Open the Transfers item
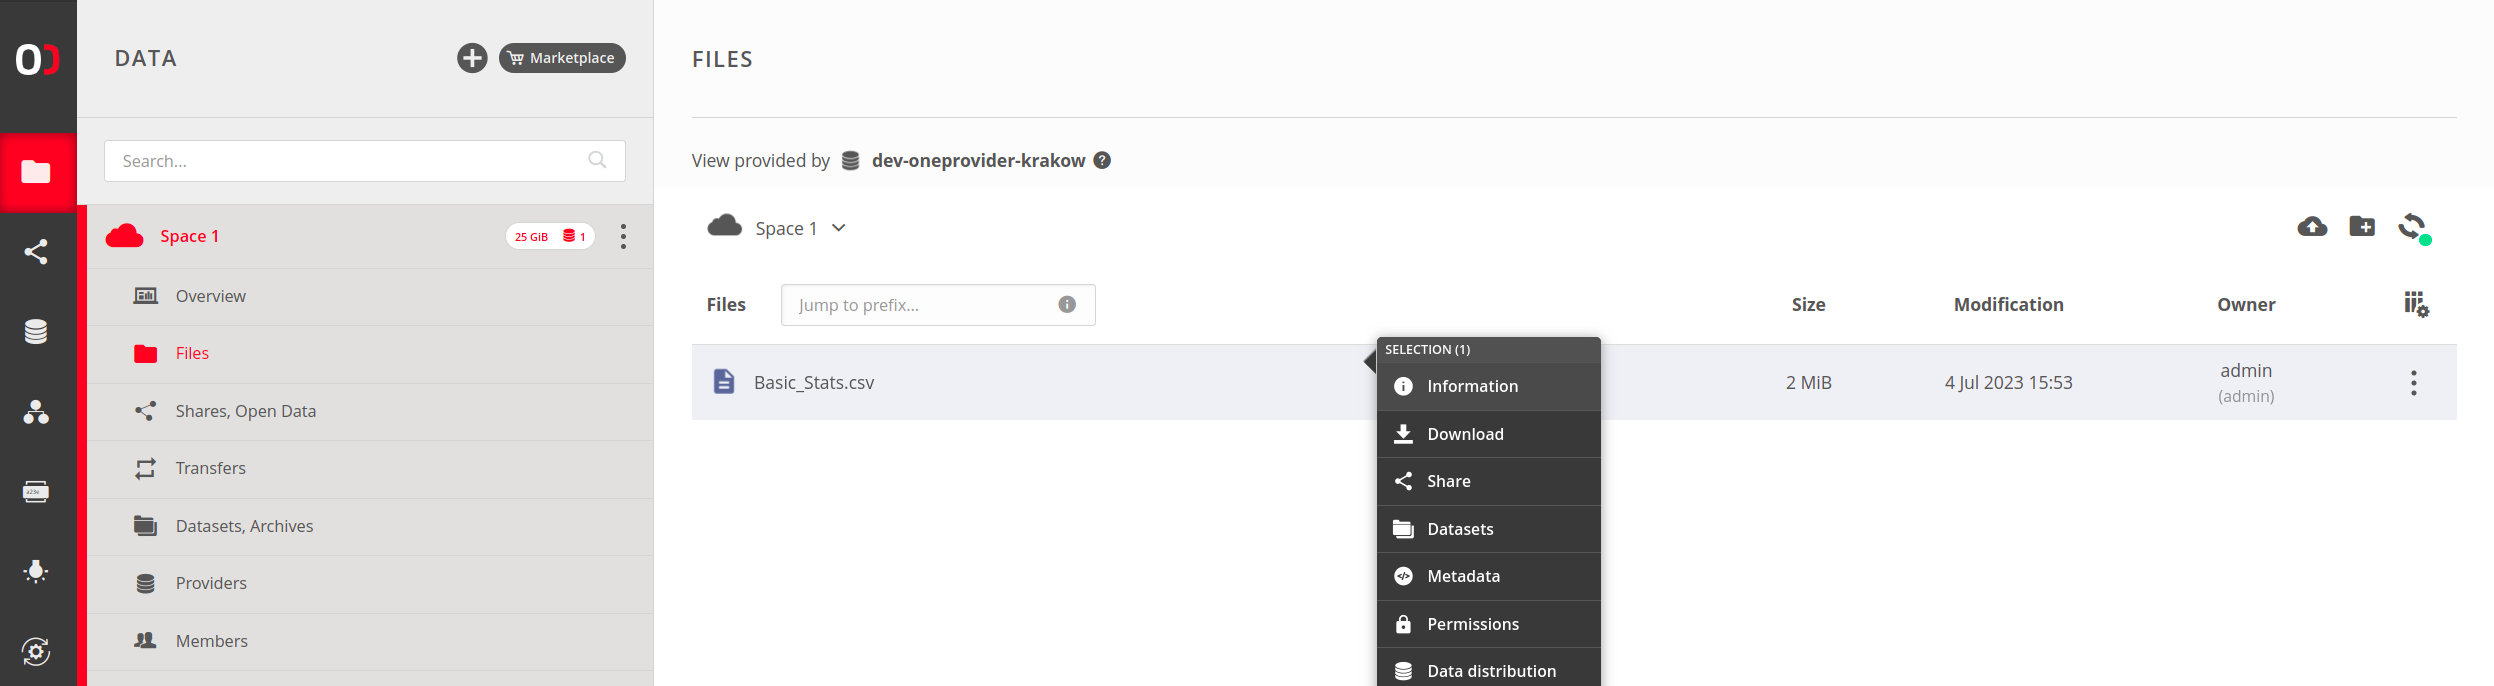Viewport: 2494px width, 686px height. [x=370, y=468]
